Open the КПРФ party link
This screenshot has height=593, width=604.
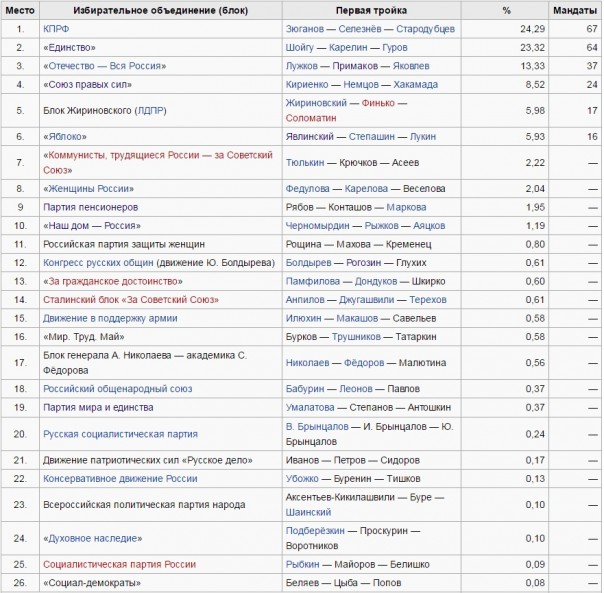pyautogui.click(x=56, y=29)
